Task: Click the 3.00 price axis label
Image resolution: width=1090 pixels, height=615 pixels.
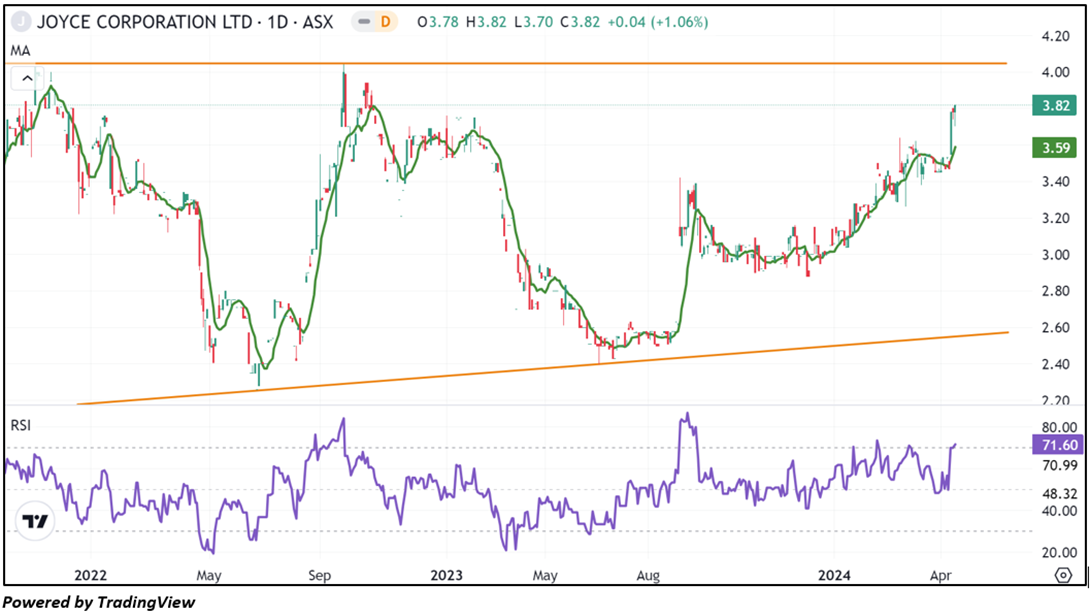Action: 1055,255
